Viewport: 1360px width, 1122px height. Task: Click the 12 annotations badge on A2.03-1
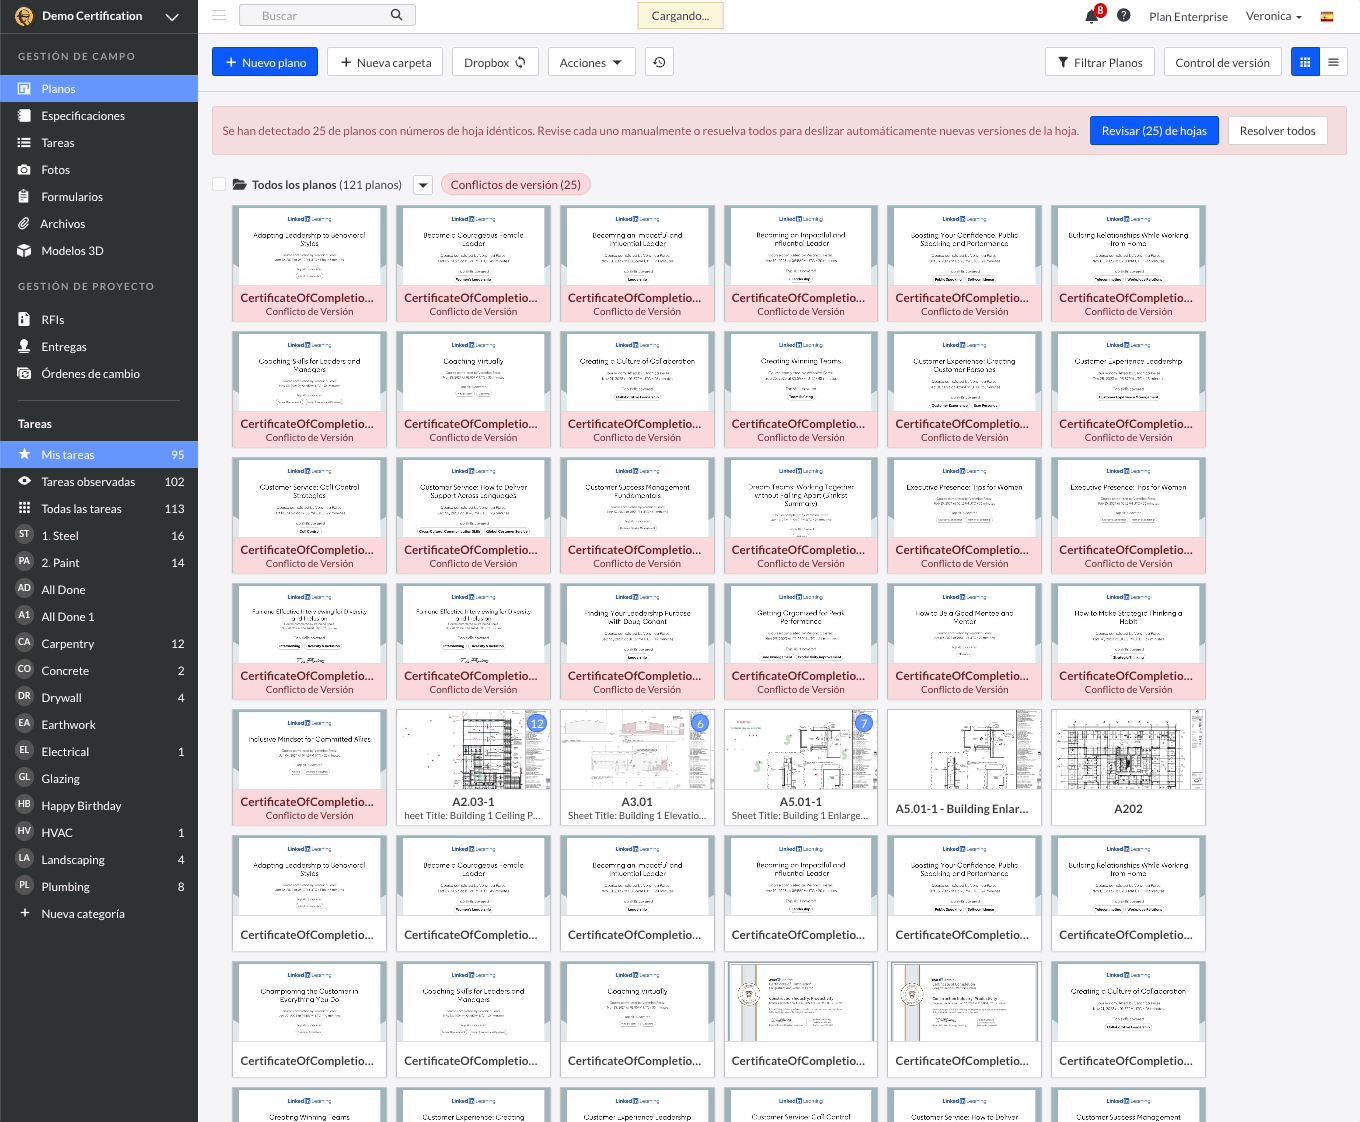coord(537,723)
